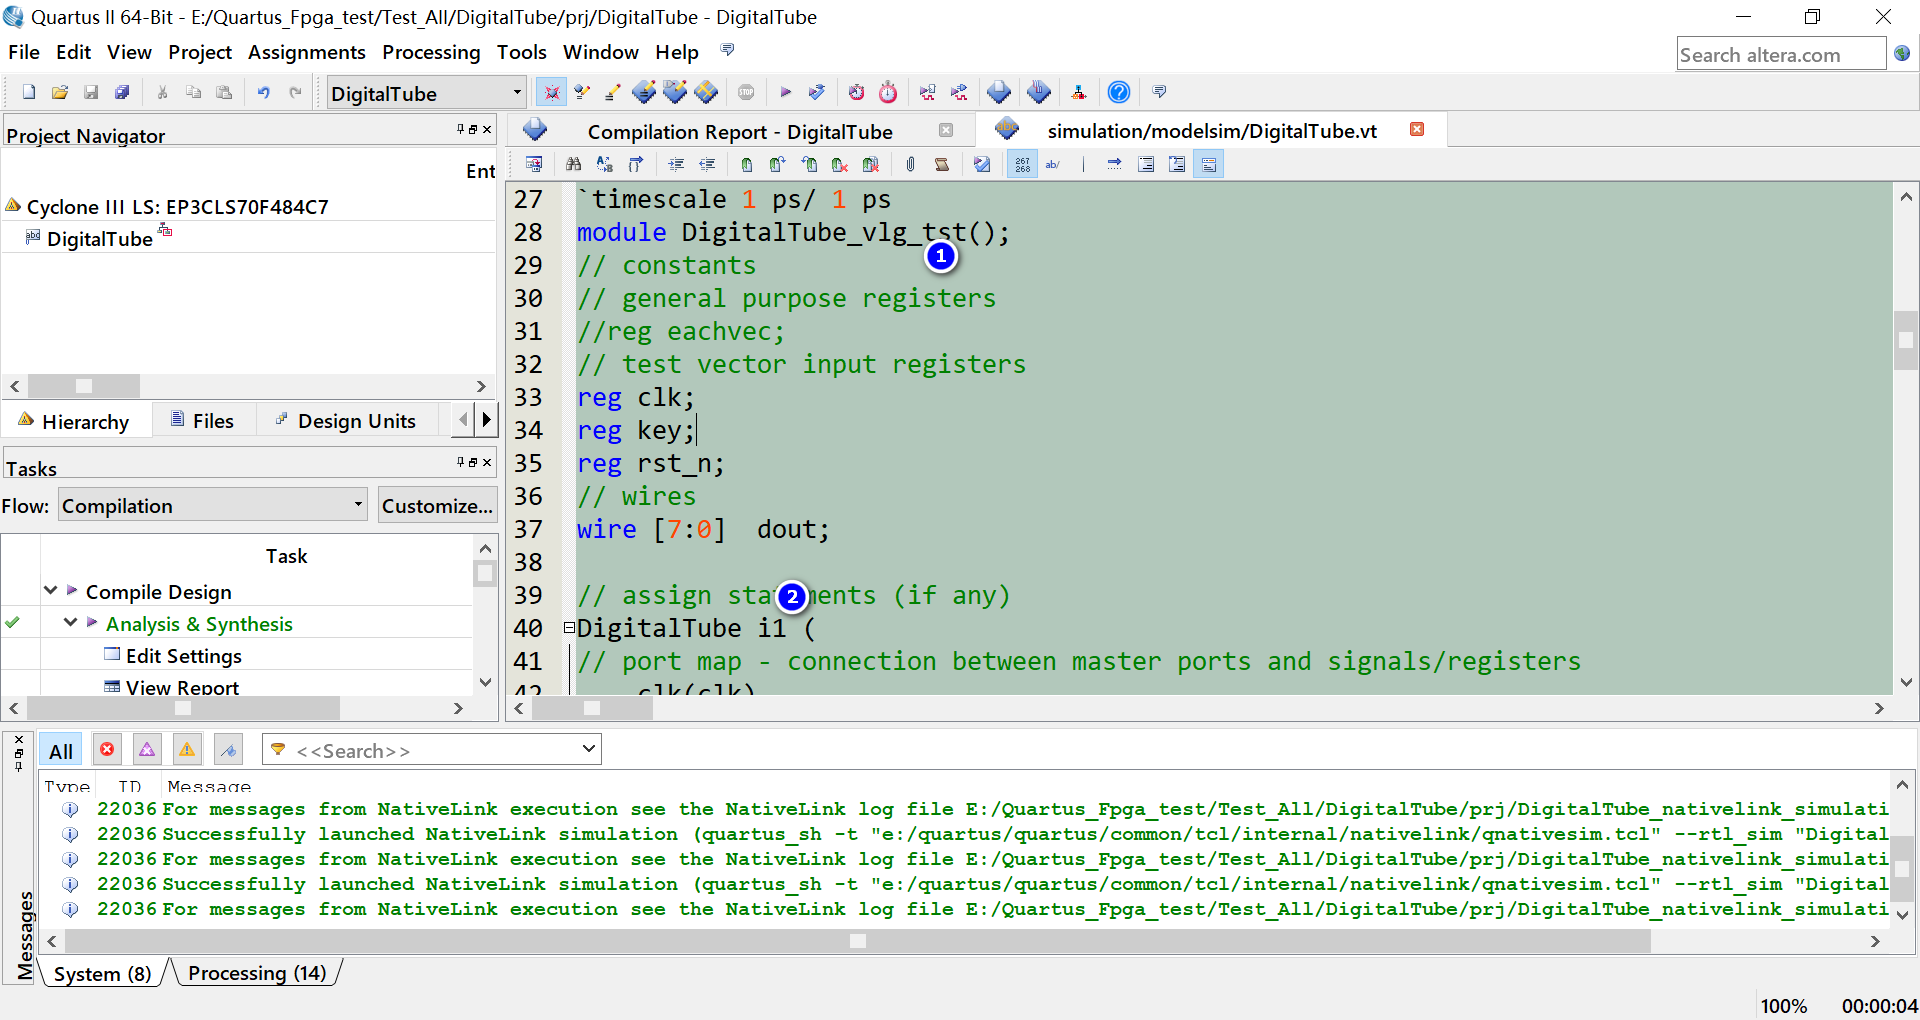
Task: Show all messages with All filter
Action: point(61,751)
